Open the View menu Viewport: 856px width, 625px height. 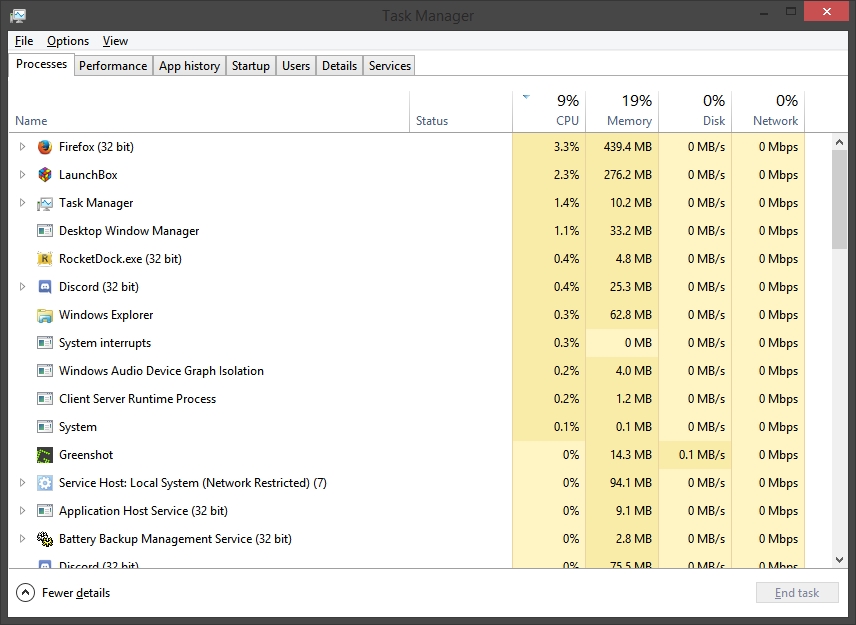coord(115,41)
